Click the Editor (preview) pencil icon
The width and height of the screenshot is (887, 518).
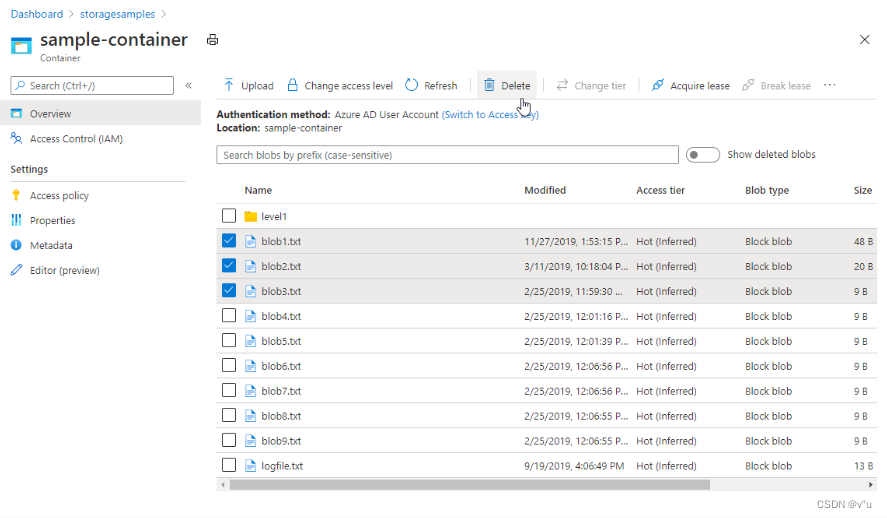click(x=16, y=270)
